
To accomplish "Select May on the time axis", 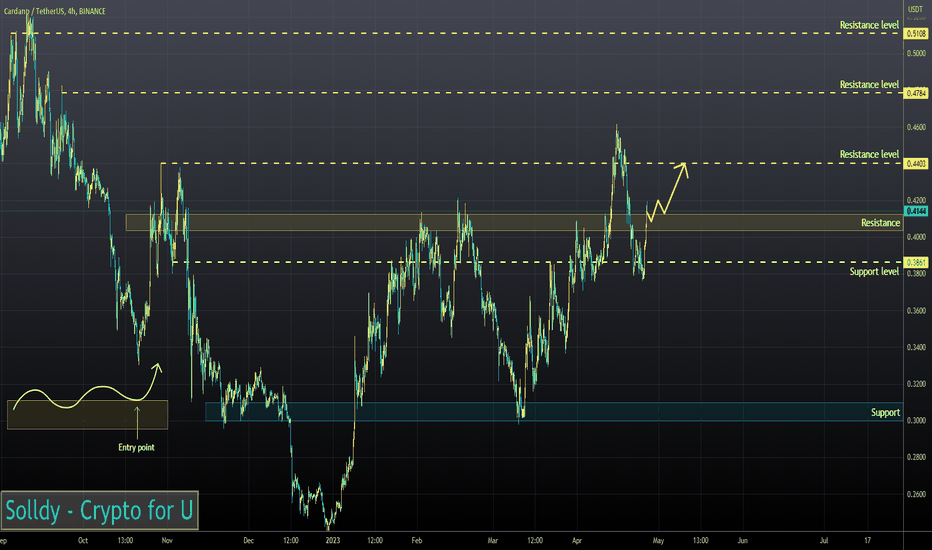I will click(658, 540).
